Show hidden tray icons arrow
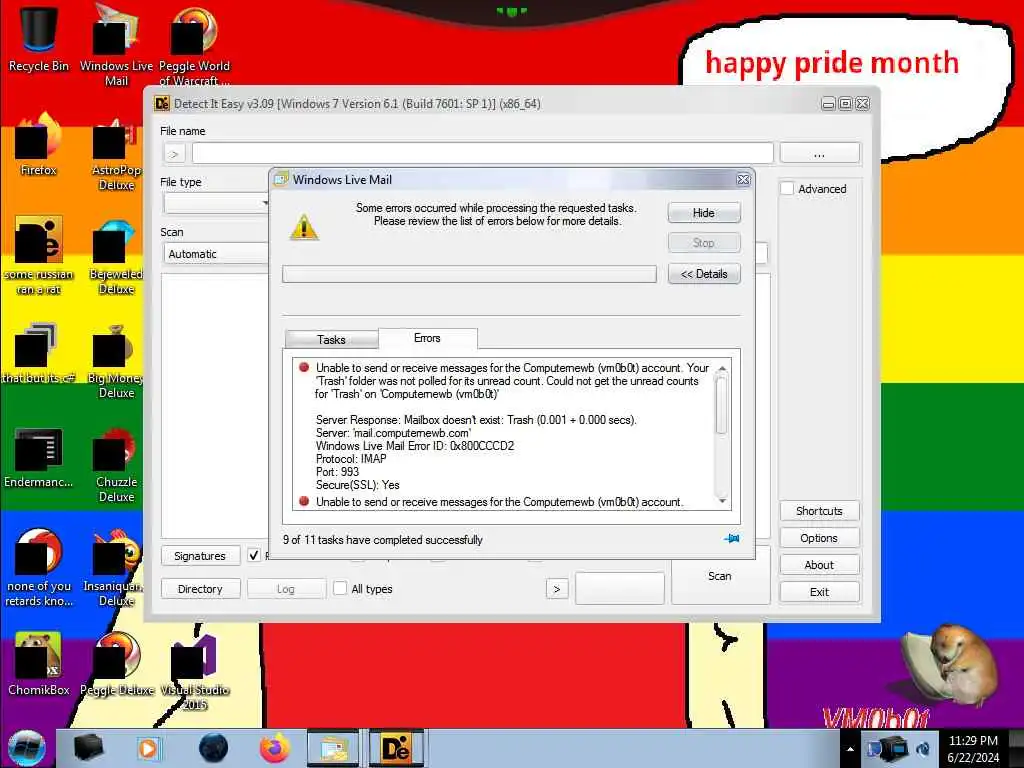 point(850,749)
